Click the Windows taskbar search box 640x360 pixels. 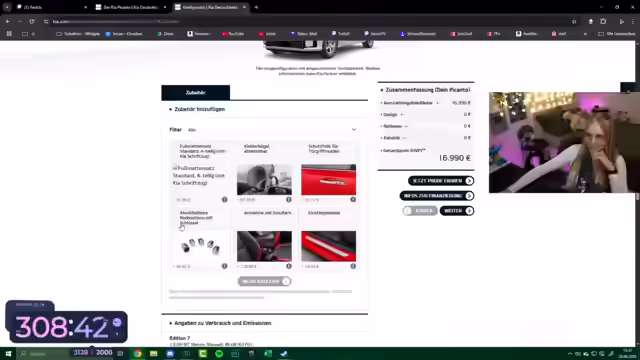point(44,353)
